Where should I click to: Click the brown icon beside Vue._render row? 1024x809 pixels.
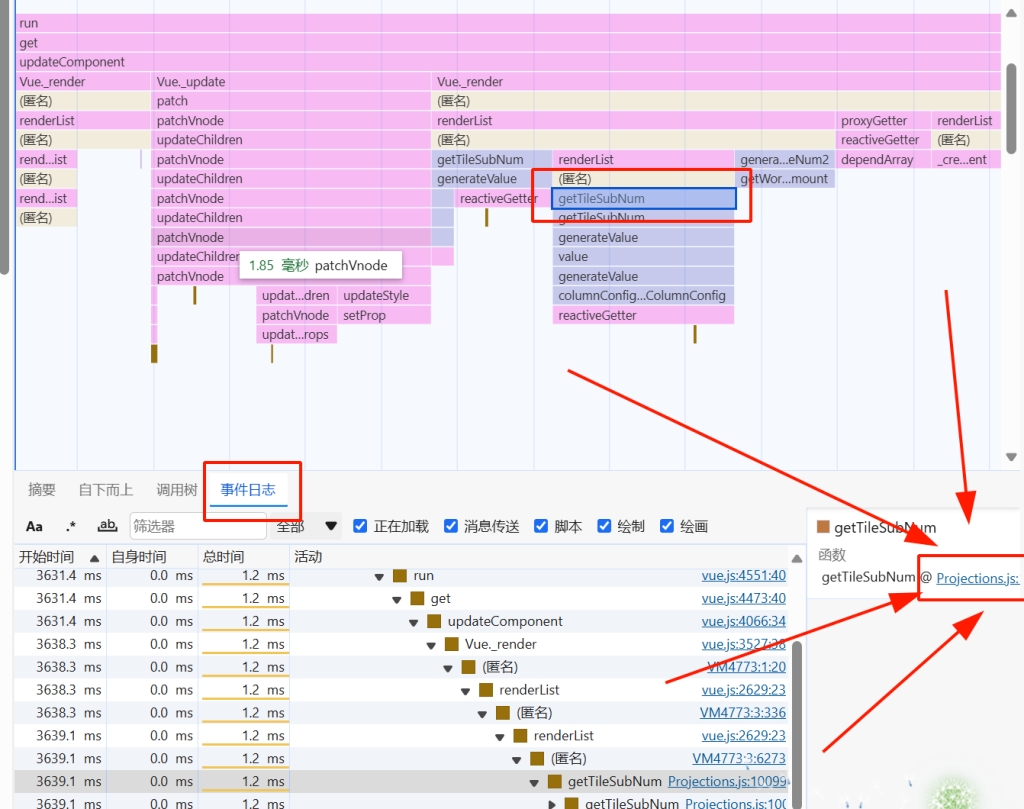[451, 645]
